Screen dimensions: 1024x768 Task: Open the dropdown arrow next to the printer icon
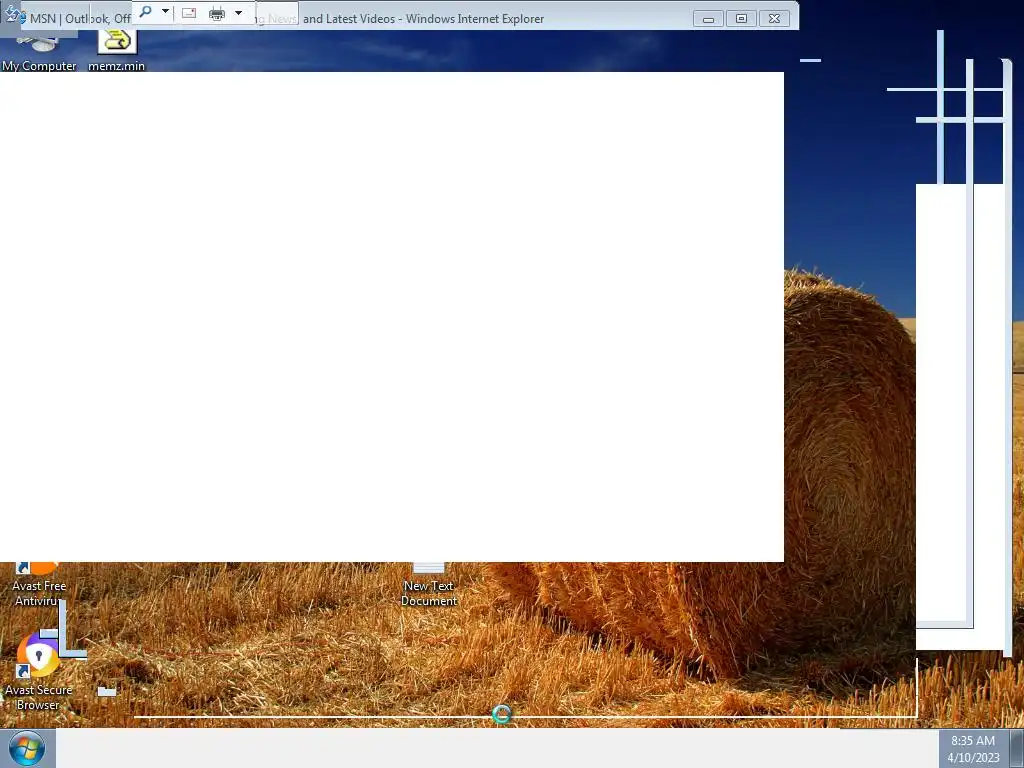coord(238,12)
